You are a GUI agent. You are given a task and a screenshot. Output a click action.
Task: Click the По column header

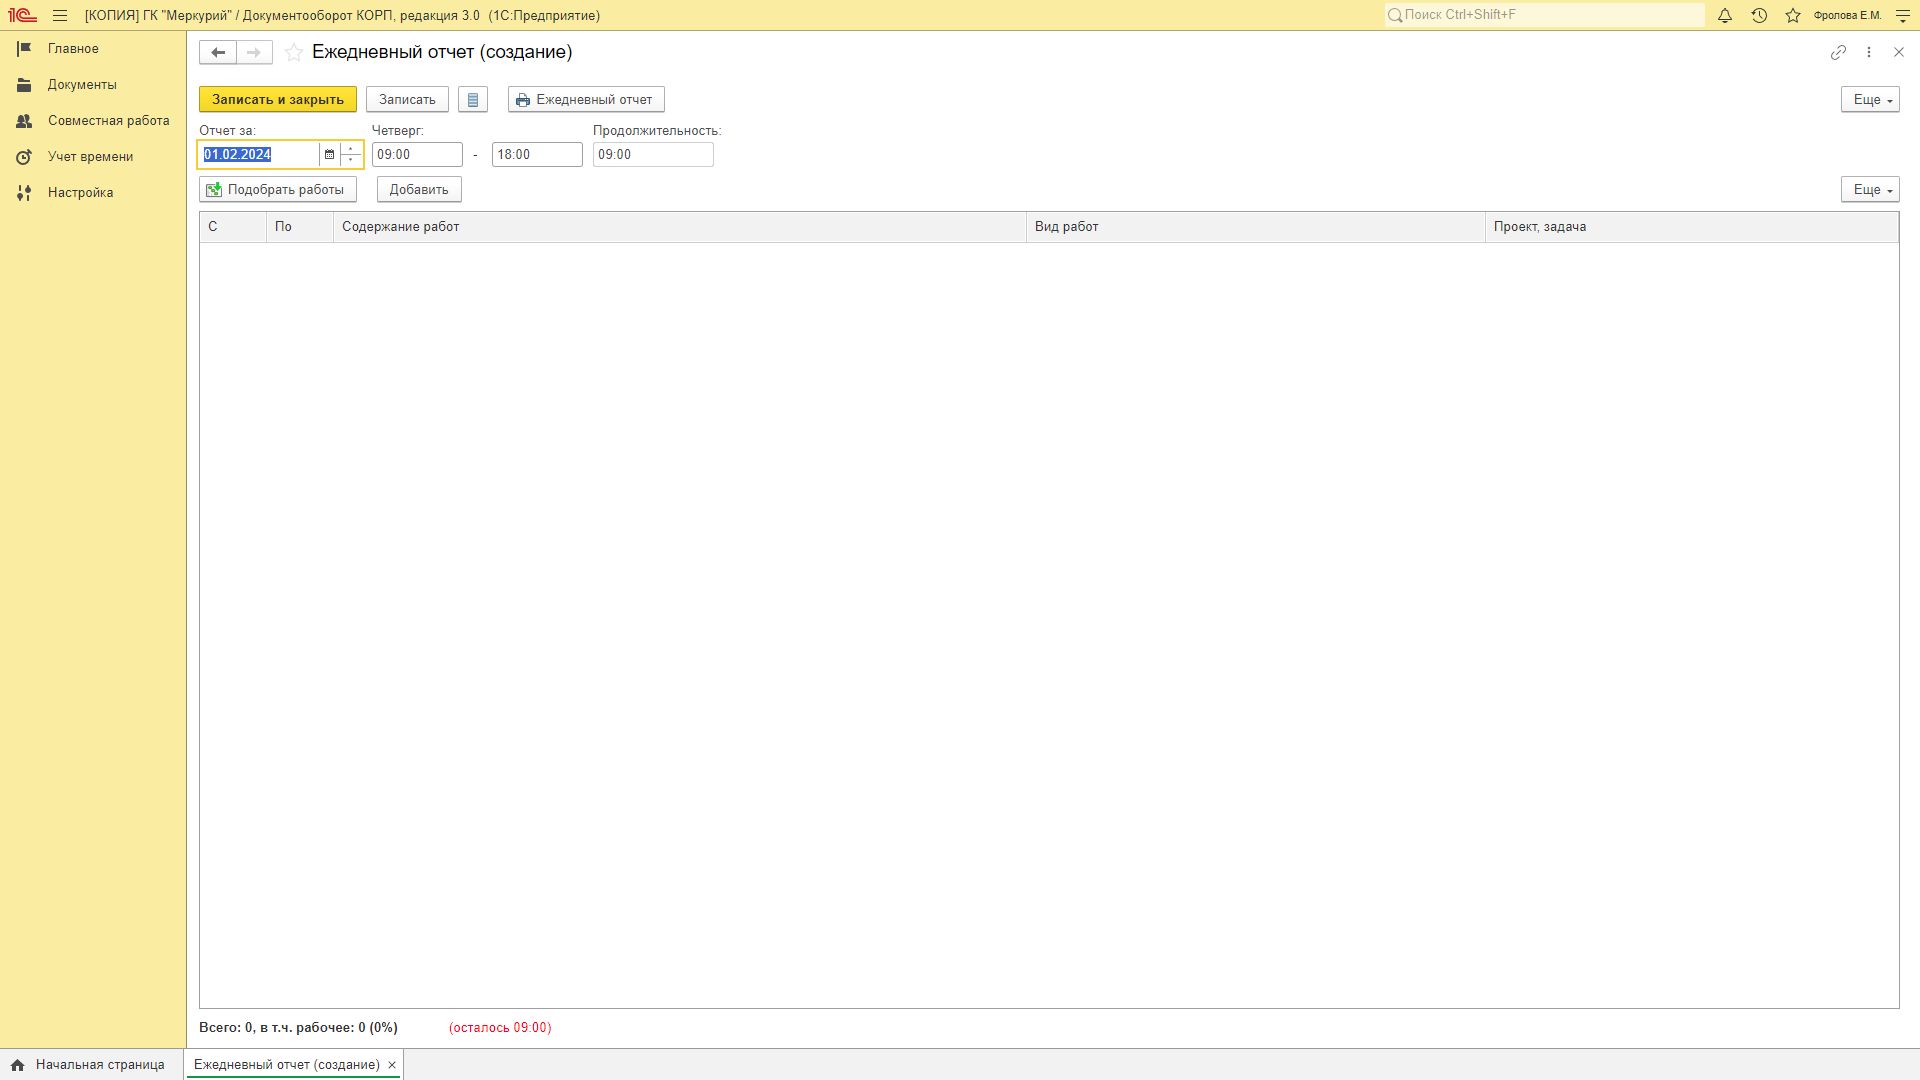pyautogui.click(x=300, y=227)
